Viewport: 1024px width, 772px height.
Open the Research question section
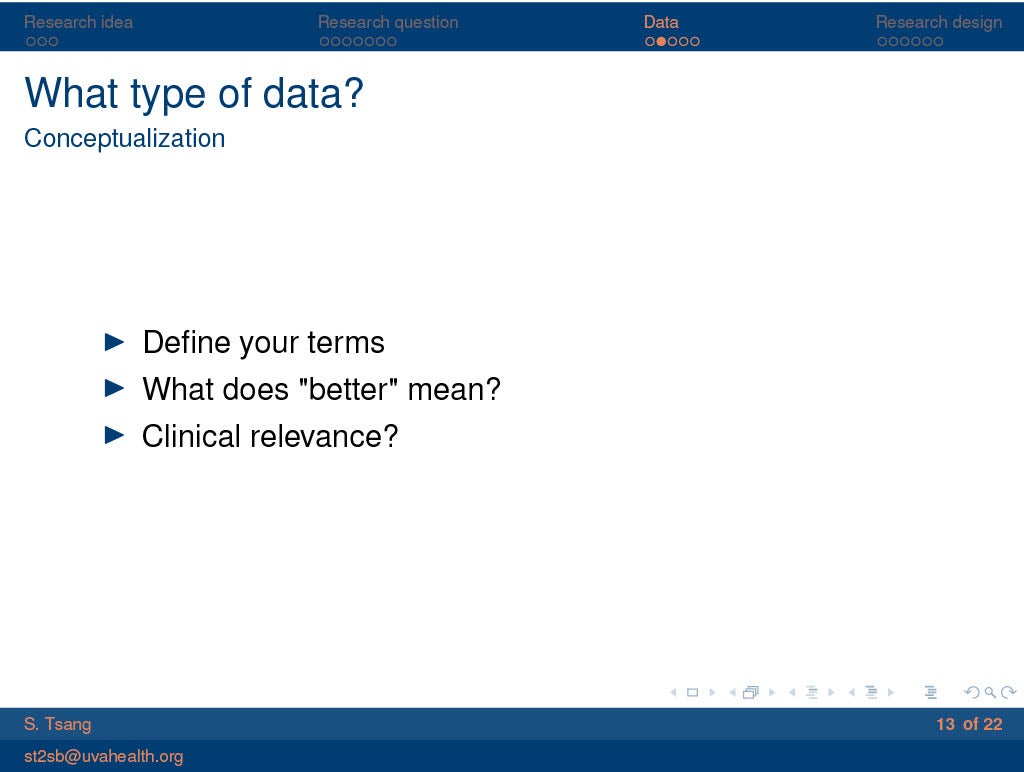[x=388, y=22]
